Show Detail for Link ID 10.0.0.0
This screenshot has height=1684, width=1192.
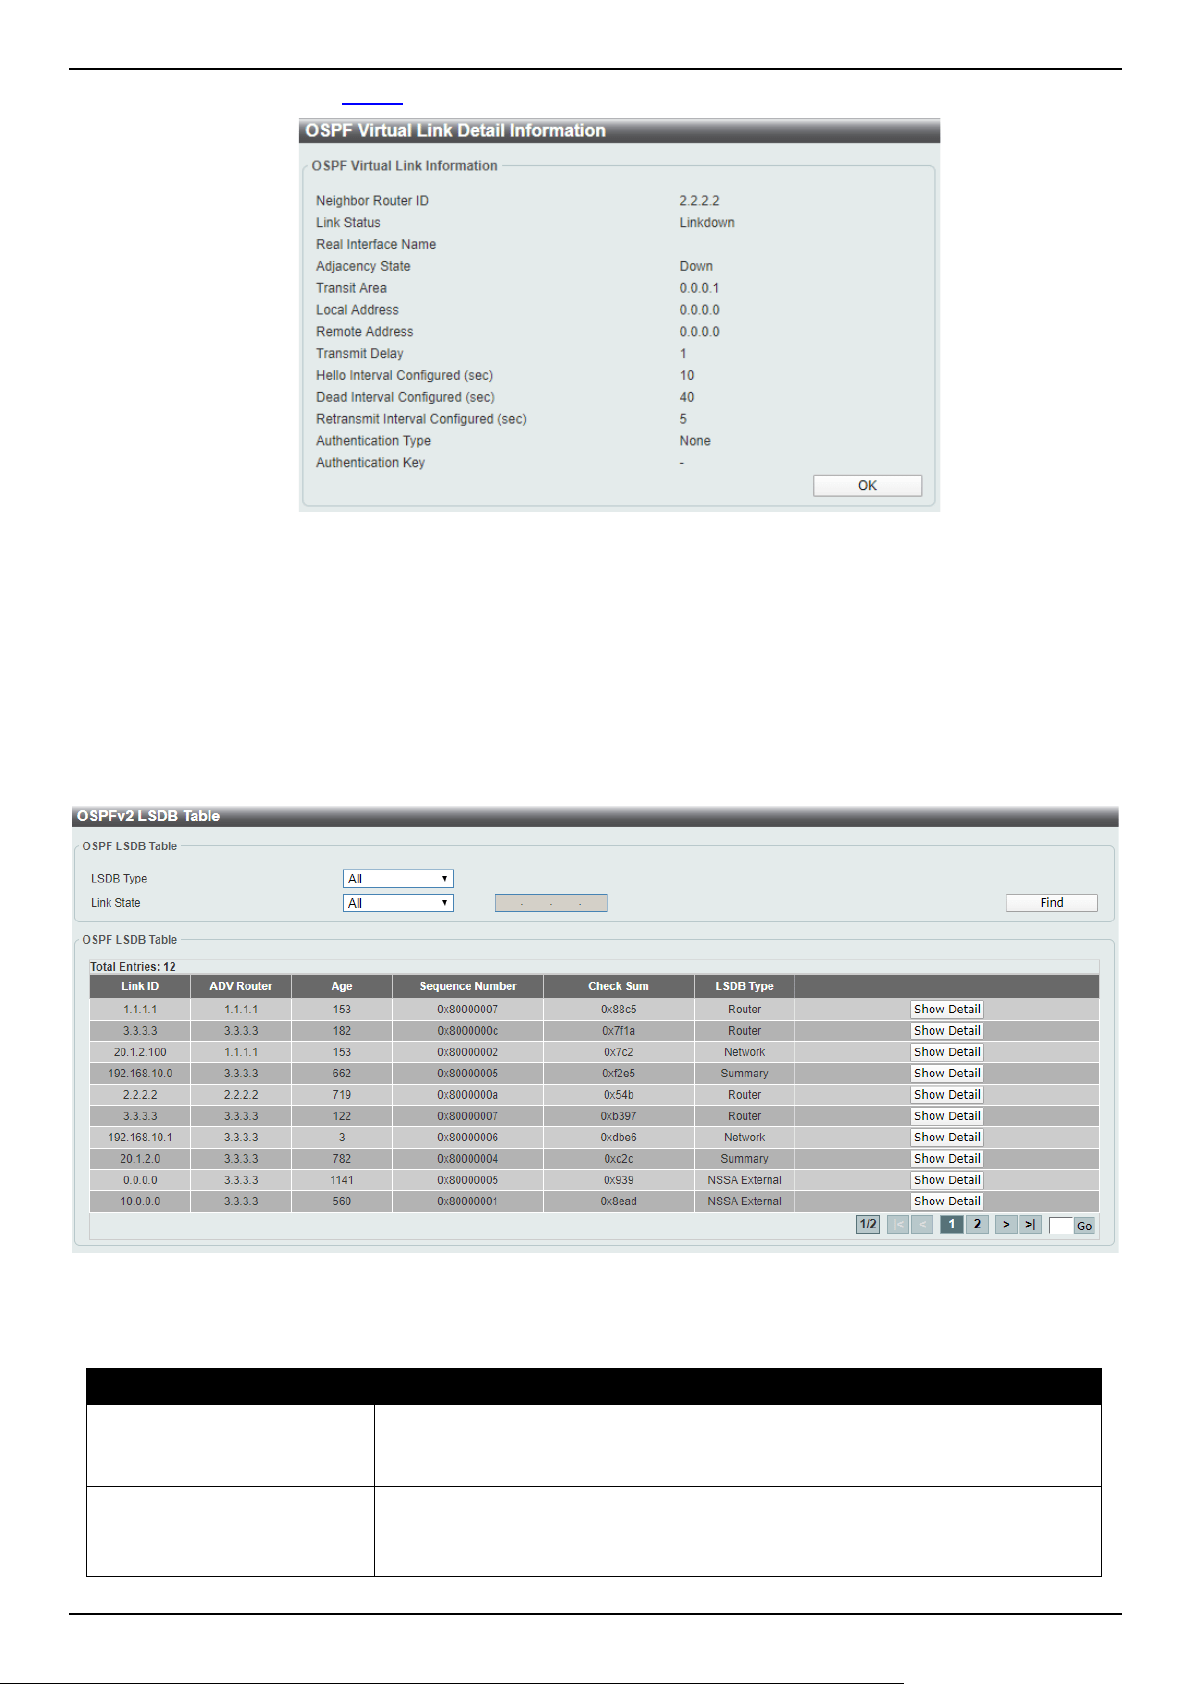click(x=947, y=1201)
